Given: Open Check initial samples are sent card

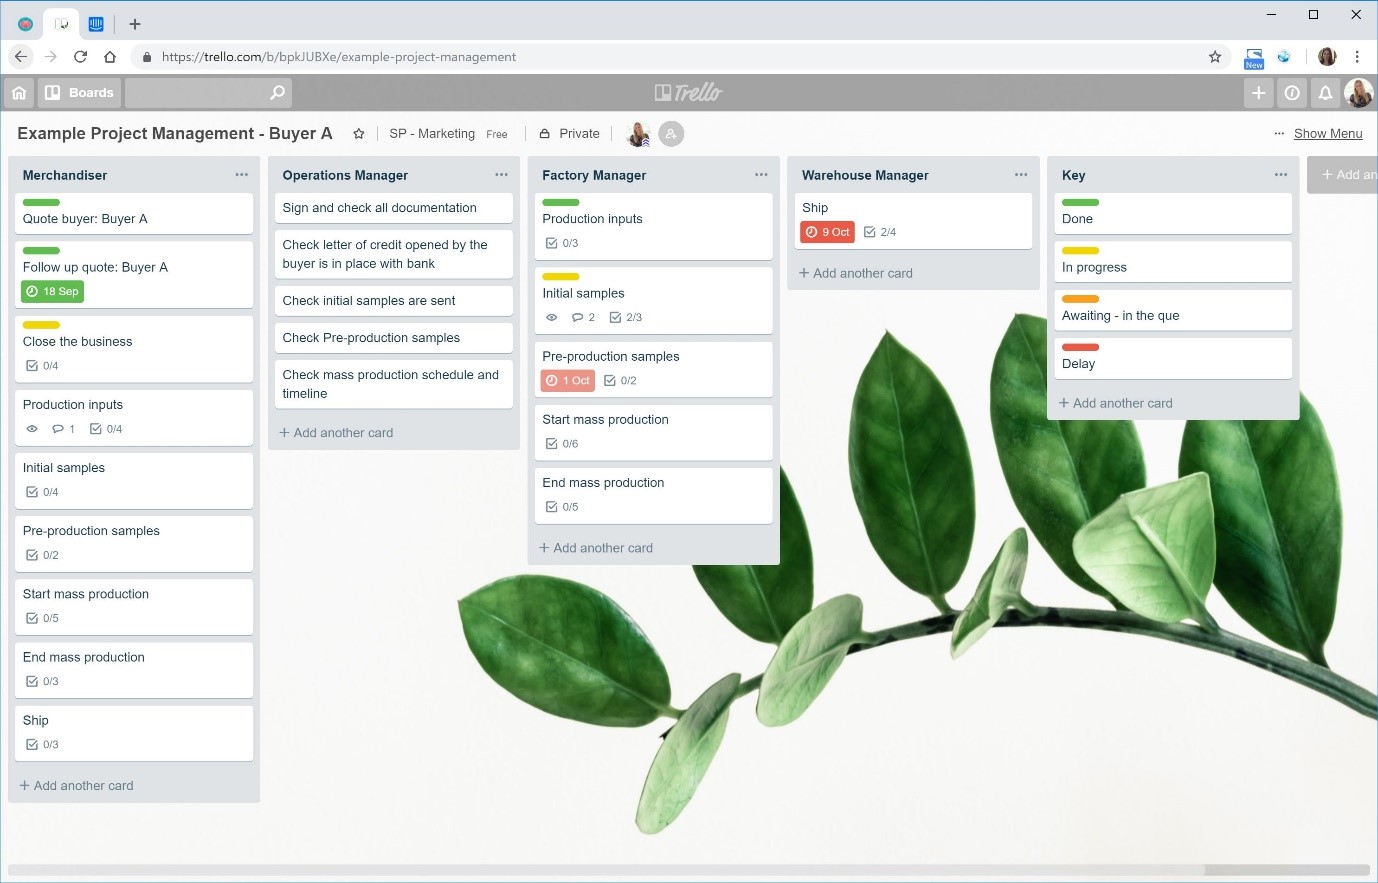Looking at the screenshot, I should 394,301.
